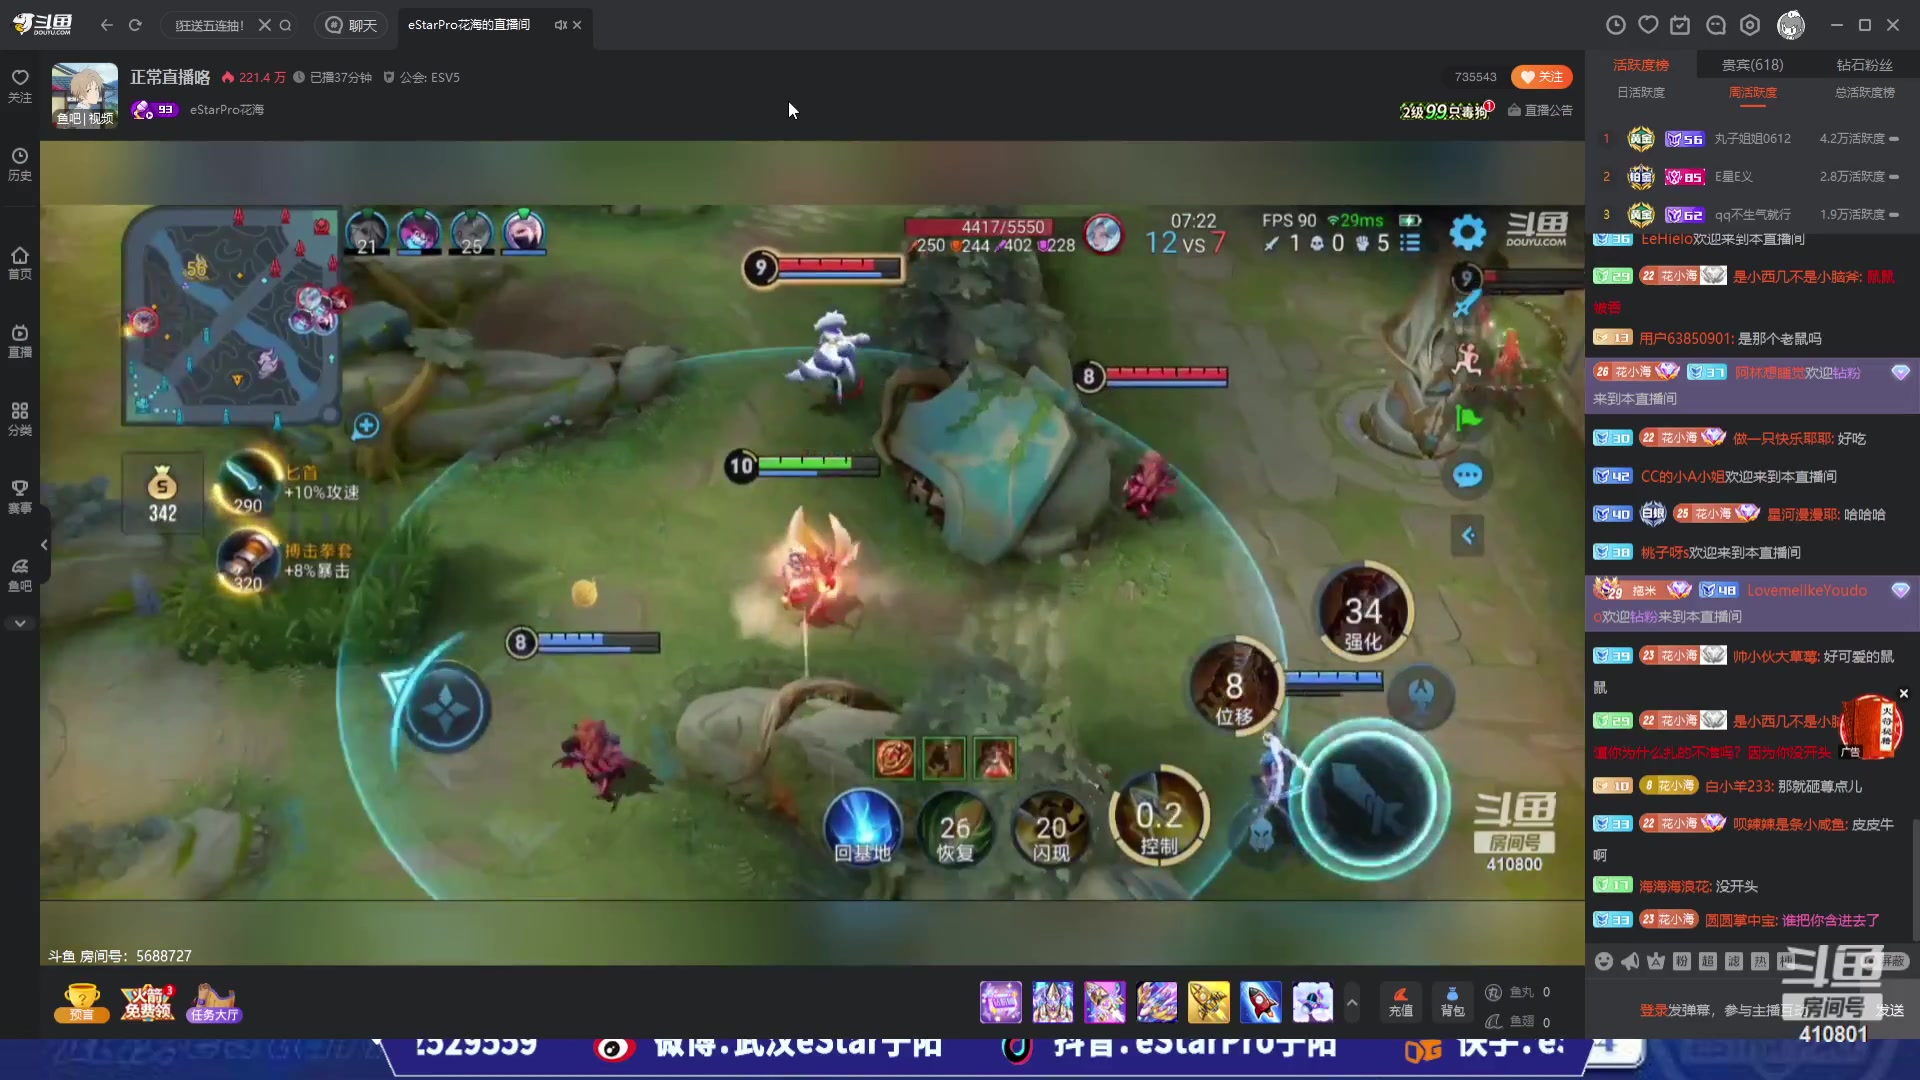This screenshot has height=1080, width=1920.
Task: Open 历史 in the left sidebar
Action: (20, 164)
